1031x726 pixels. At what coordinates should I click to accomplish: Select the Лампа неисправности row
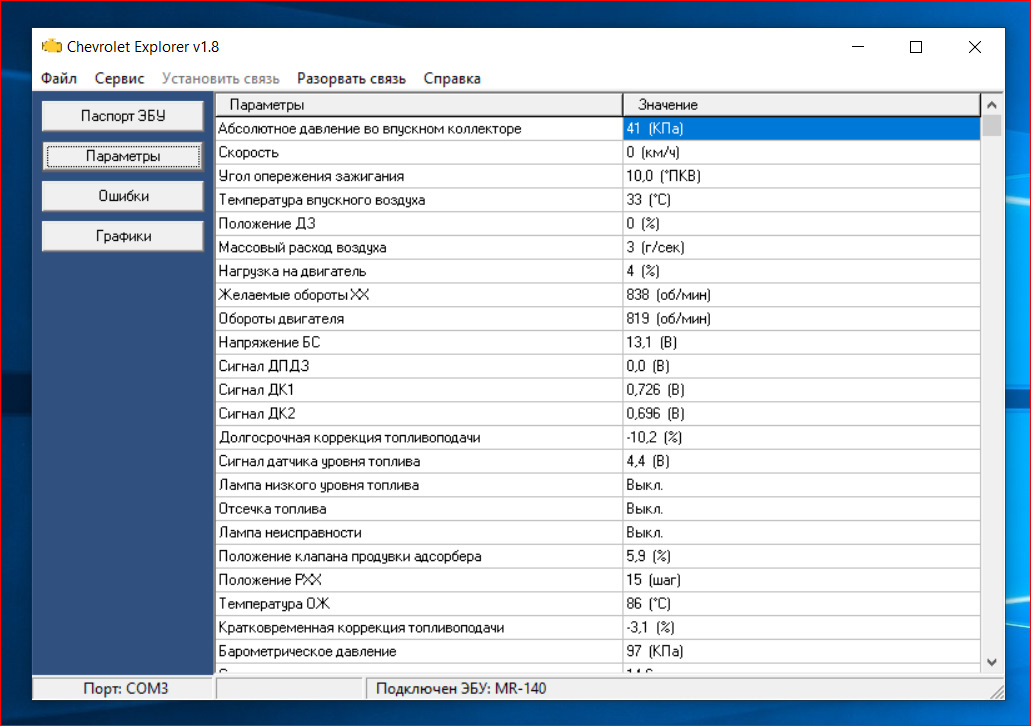click(x=598, y=533)
